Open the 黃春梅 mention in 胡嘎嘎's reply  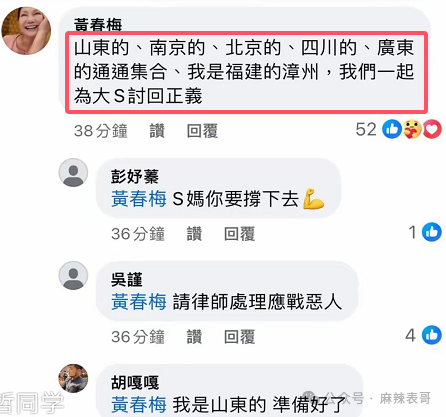[x=139, y=405]
